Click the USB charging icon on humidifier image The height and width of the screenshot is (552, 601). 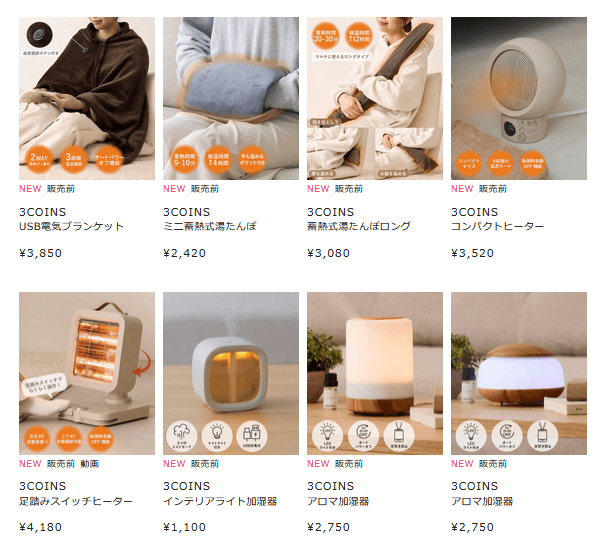tap(252, 436)
